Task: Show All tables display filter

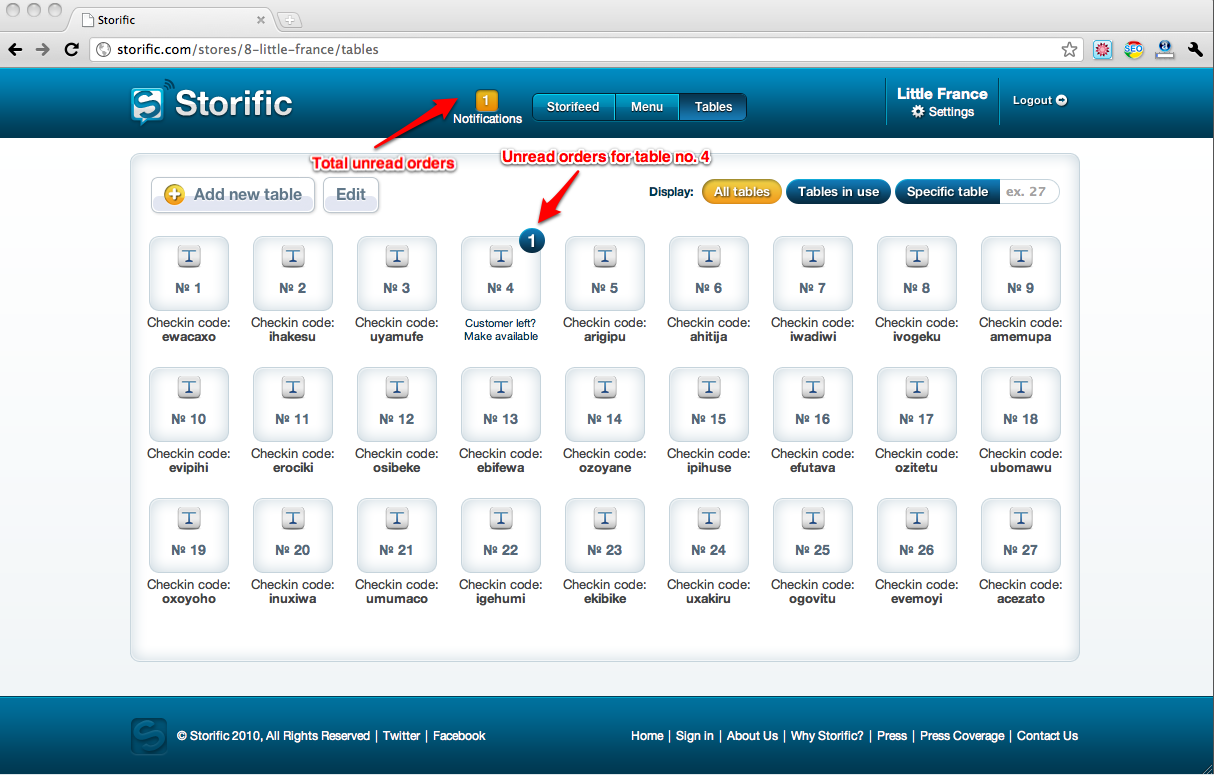Action: coord(742,192)
